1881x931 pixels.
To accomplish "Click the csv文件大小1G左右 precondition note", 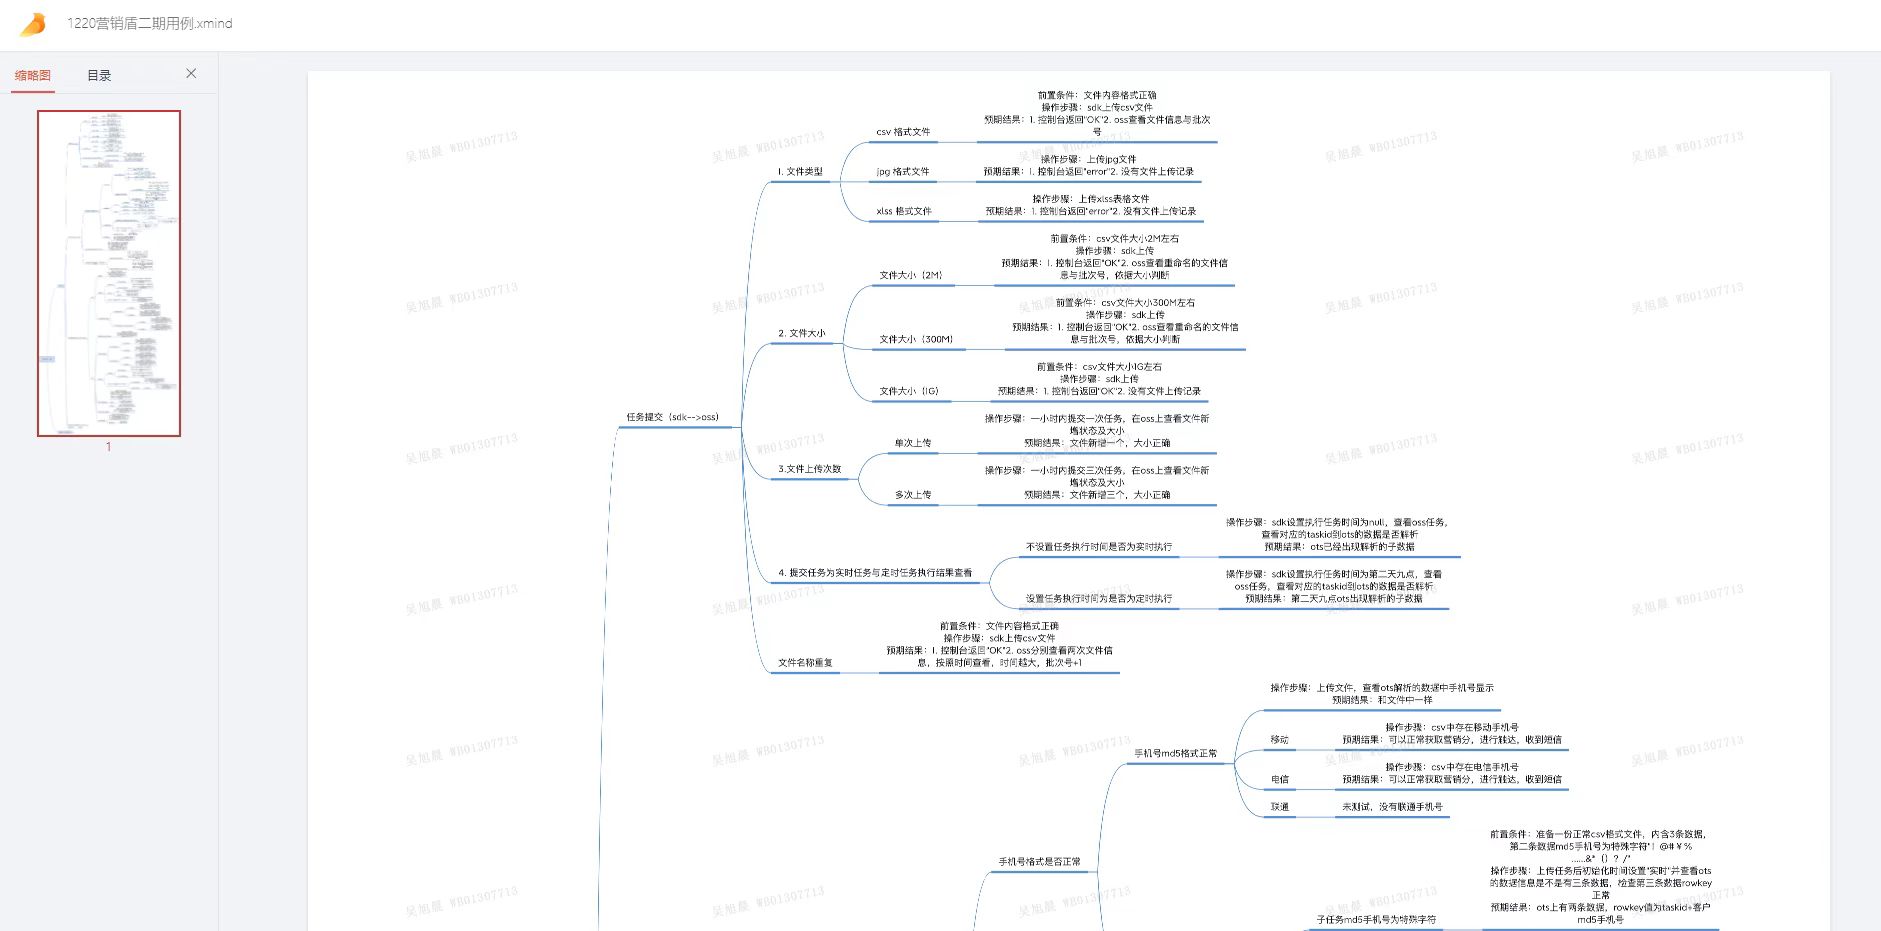I will pos(1099,367).
